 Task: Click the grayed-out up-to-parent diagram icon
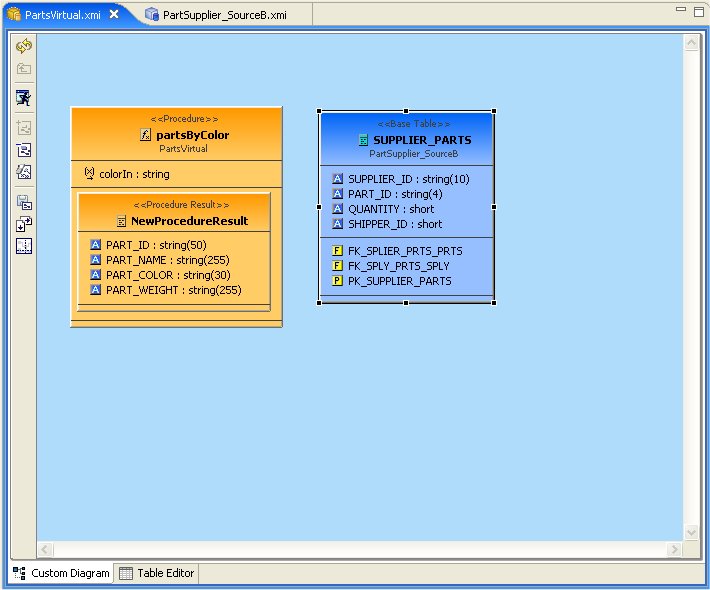coord(24,69)
